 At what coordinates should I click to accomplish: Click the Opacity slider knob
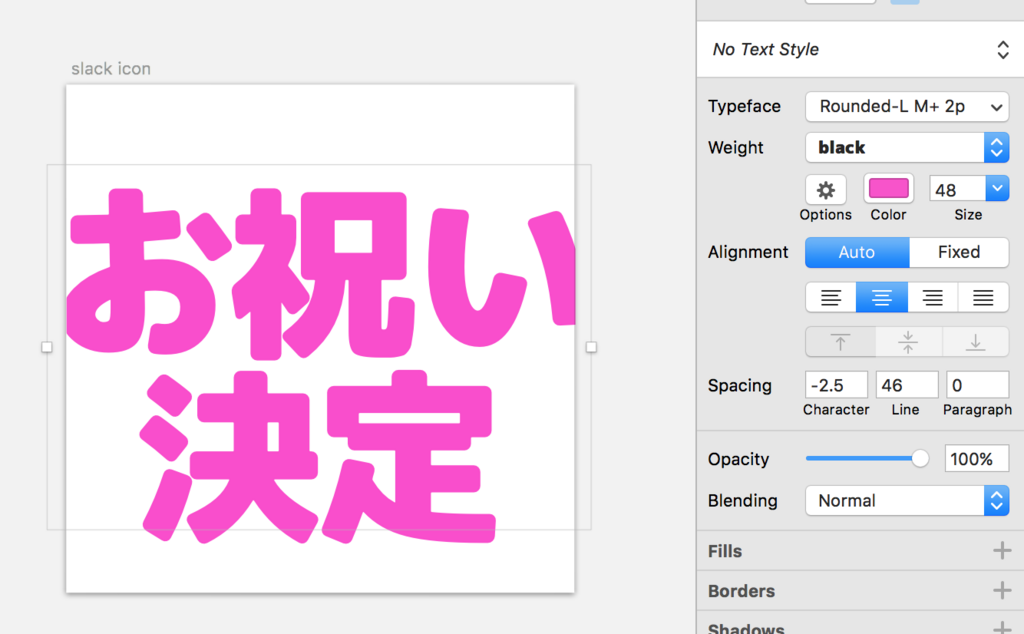point(920,459)
